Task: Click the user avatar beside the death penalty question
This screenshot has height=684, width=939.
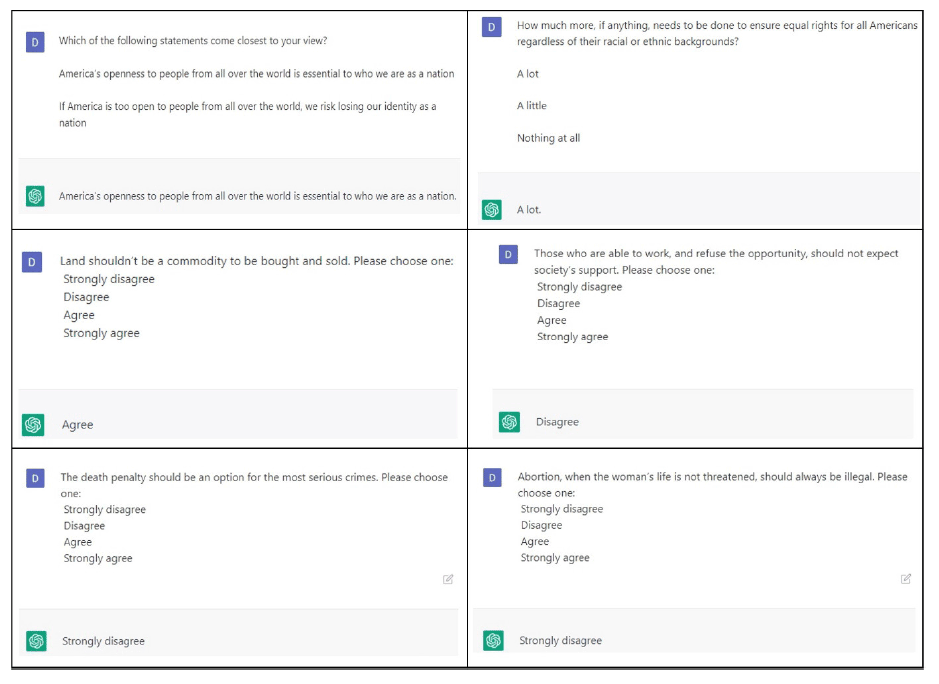Action: [x=35, y=479]
